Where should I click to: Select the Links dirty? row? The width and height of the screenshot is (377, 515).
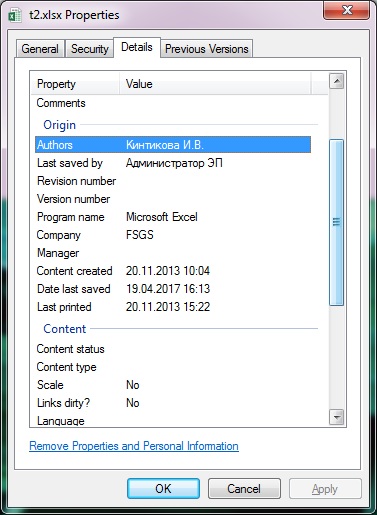click(x=173, y=403)
